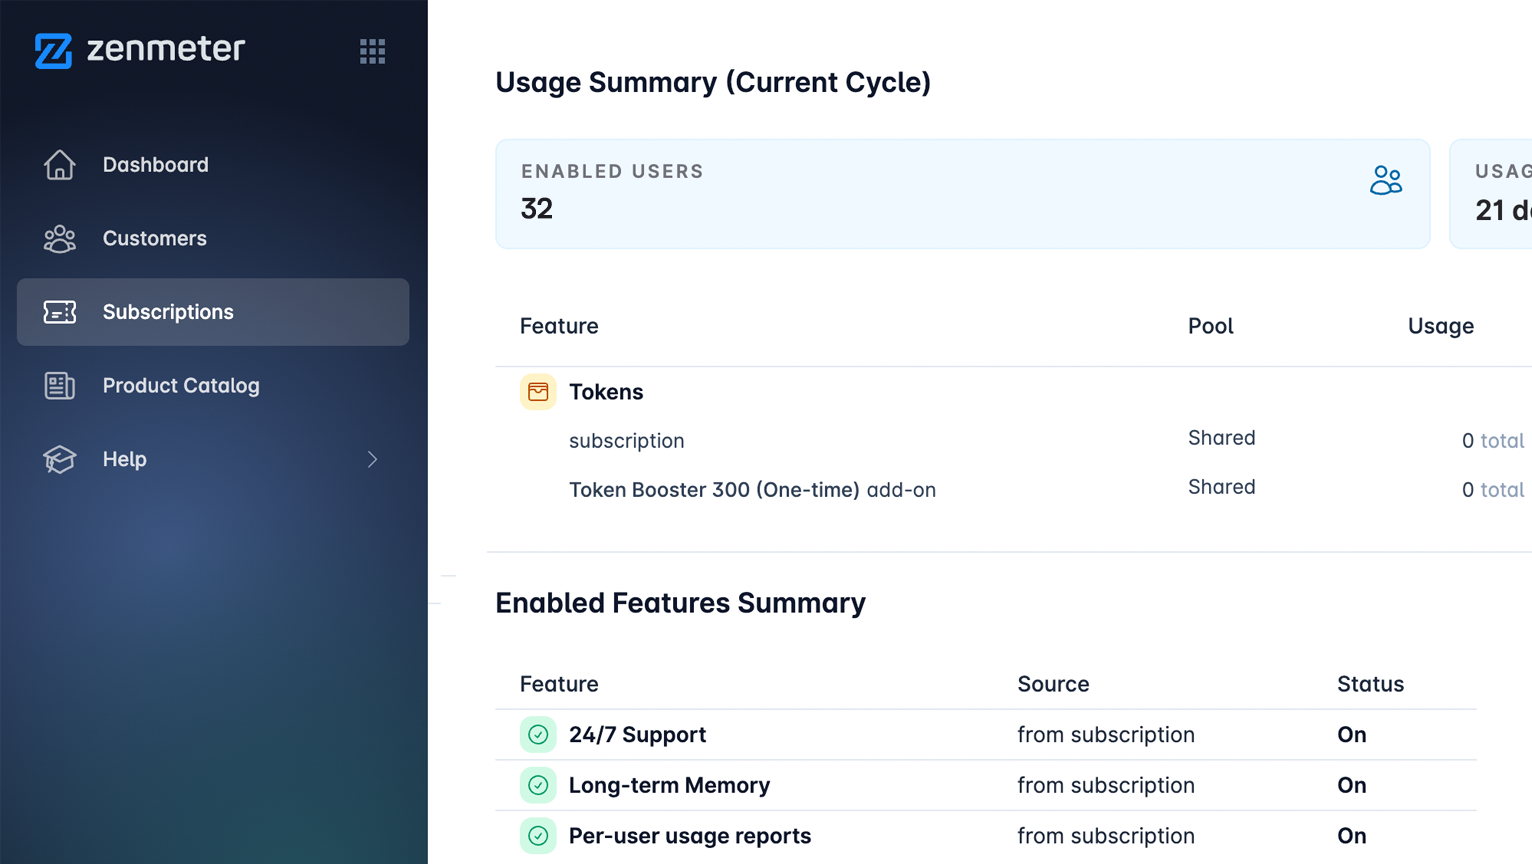Image resolution: width=1532 pixels, height=864 pixels.
Task: Open the Customers menu item
Action: tap(213, 238)
